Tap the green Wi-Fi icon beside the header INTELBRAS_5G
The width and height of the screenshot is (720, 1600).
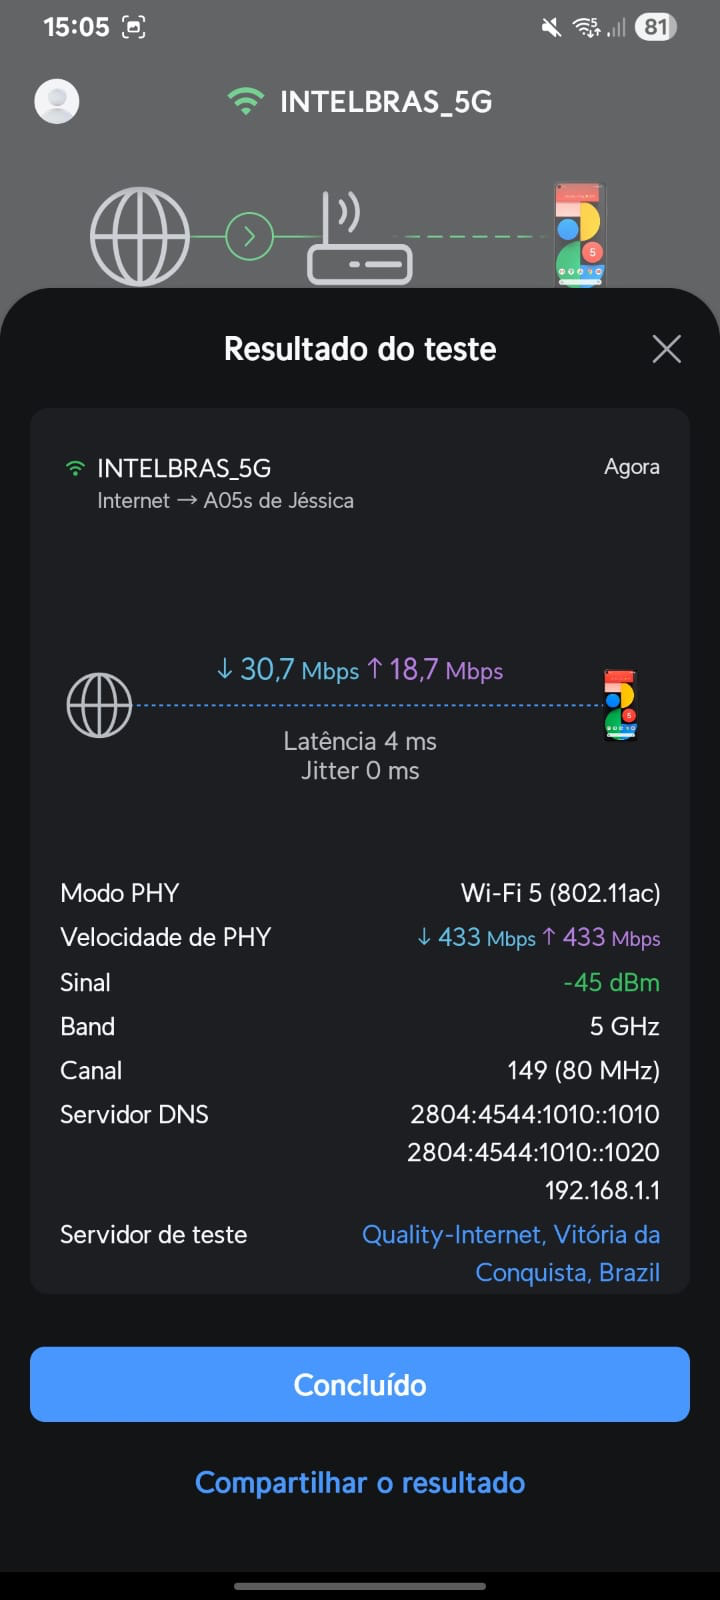point(245,101)
